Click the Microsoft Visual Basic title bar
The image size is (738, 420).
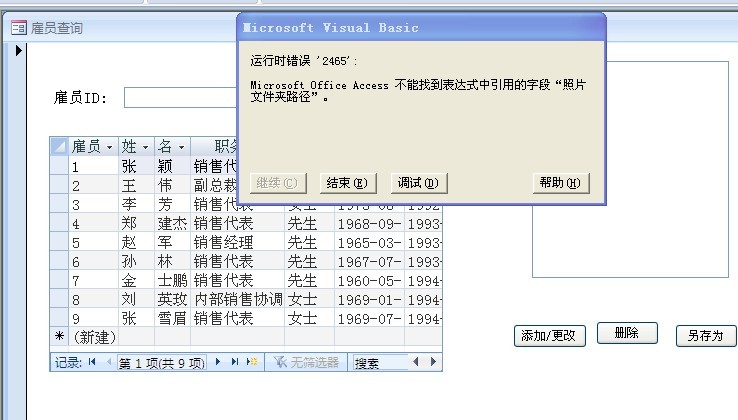[x=421, y=28]
